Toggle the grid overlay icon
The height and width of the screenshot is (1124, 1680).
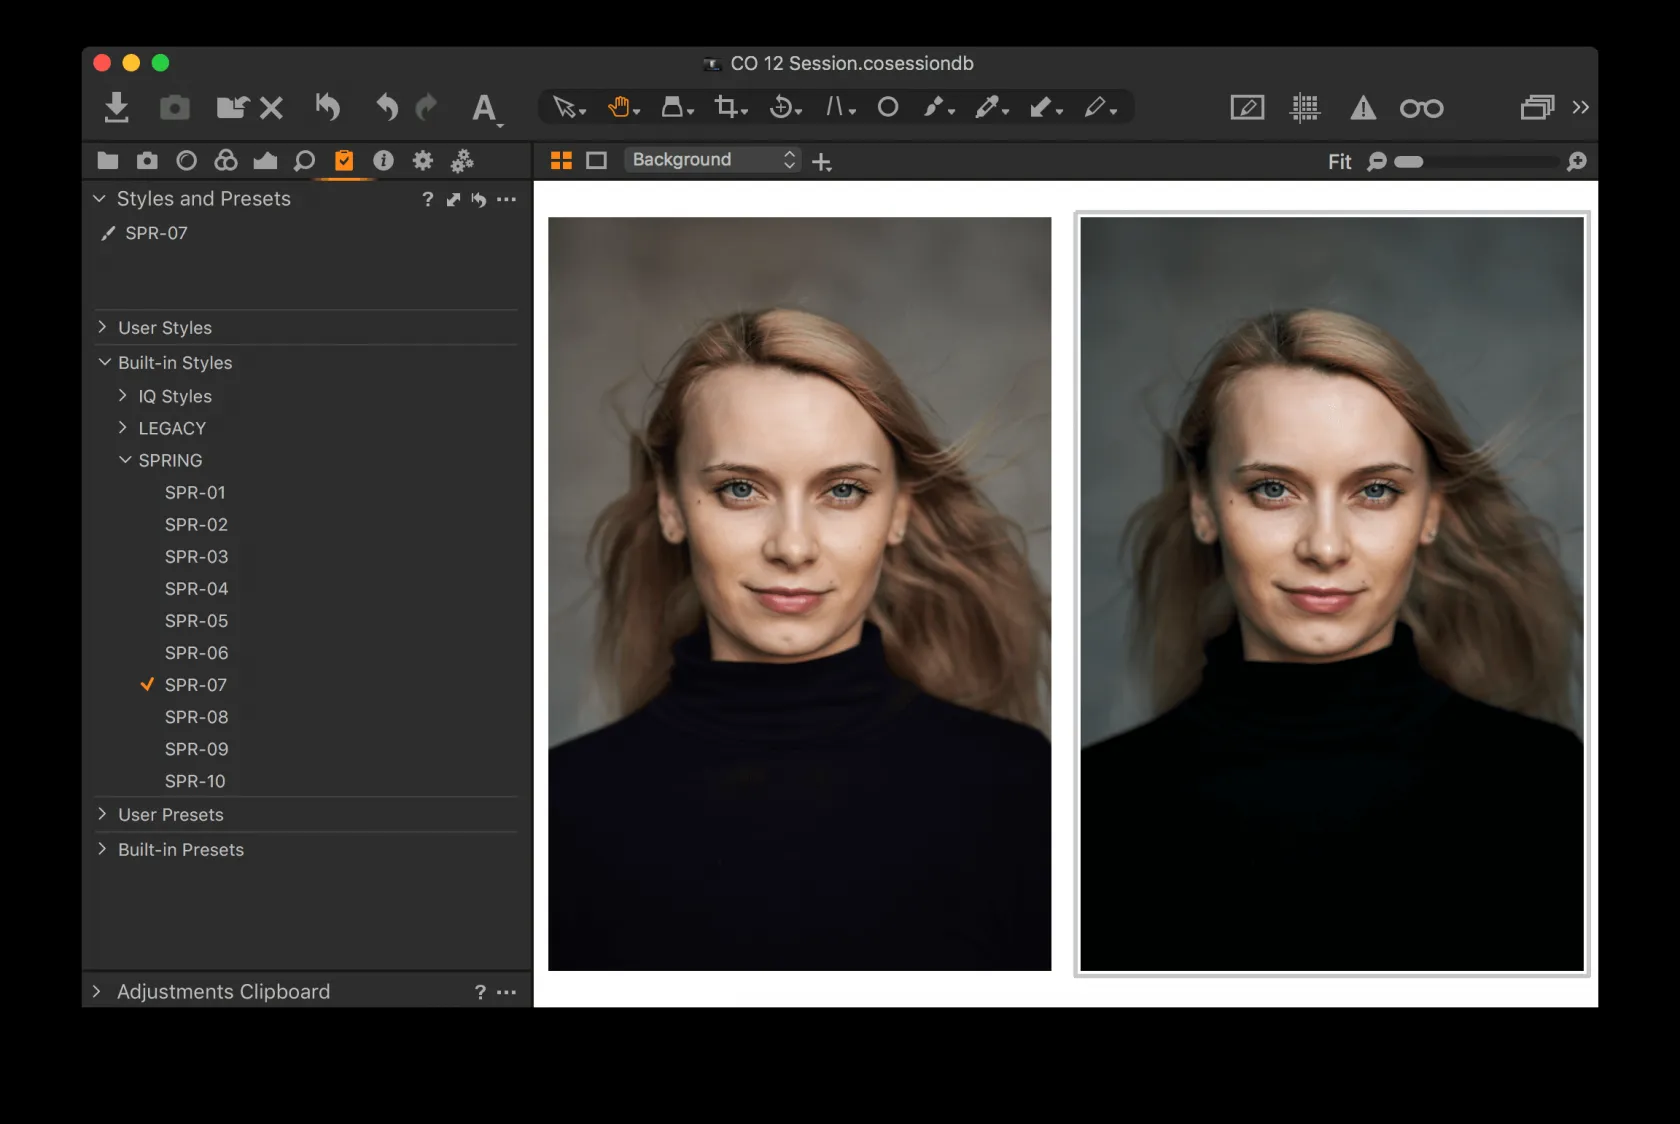[x=1305, y=108]
